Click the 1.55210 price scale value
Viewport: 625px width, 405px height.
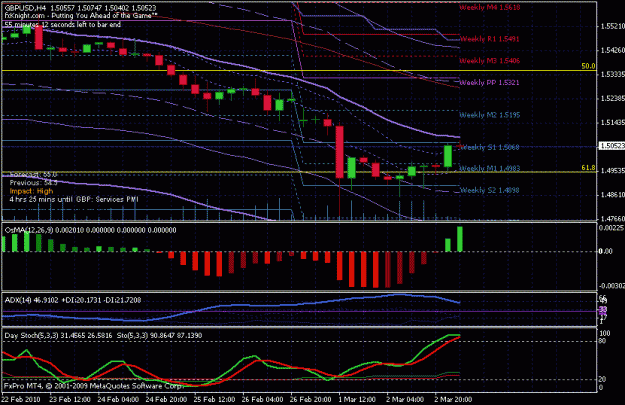click(x=612, y=26)
